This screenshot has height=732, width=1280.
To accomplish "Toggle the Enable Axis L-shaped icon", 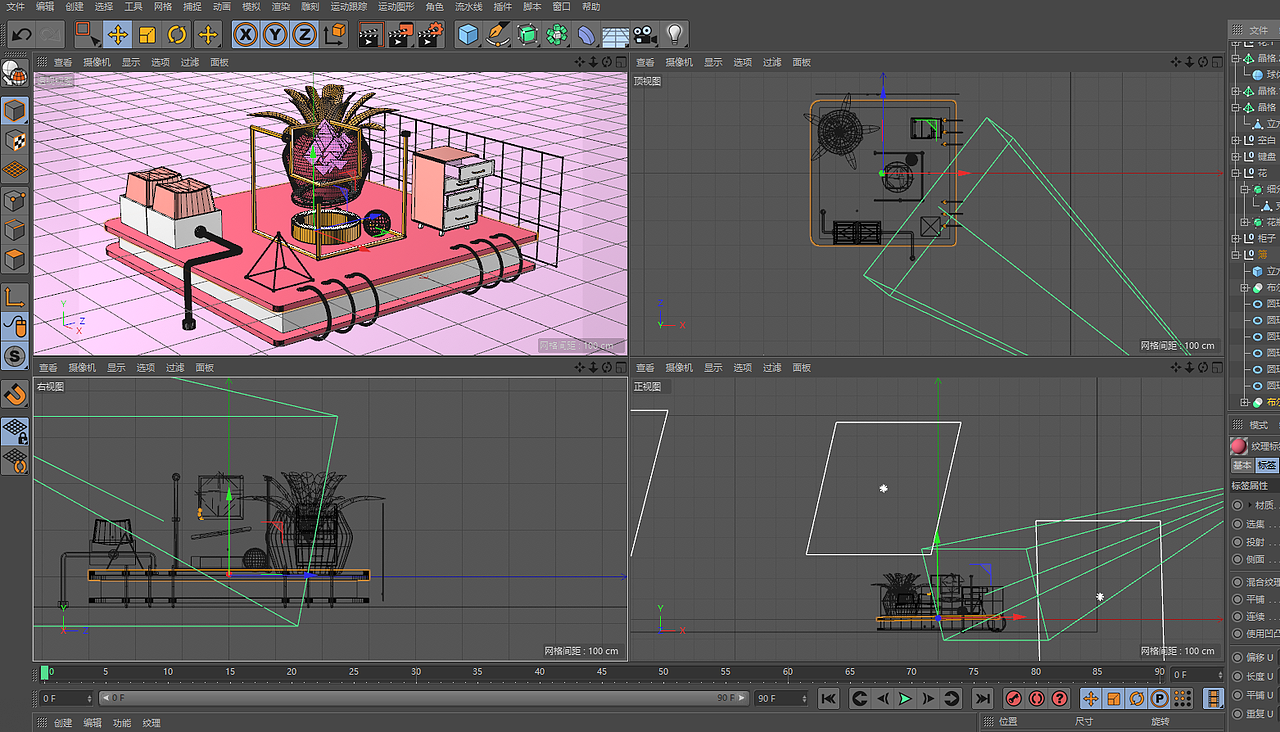I will (x=15, y=297).
